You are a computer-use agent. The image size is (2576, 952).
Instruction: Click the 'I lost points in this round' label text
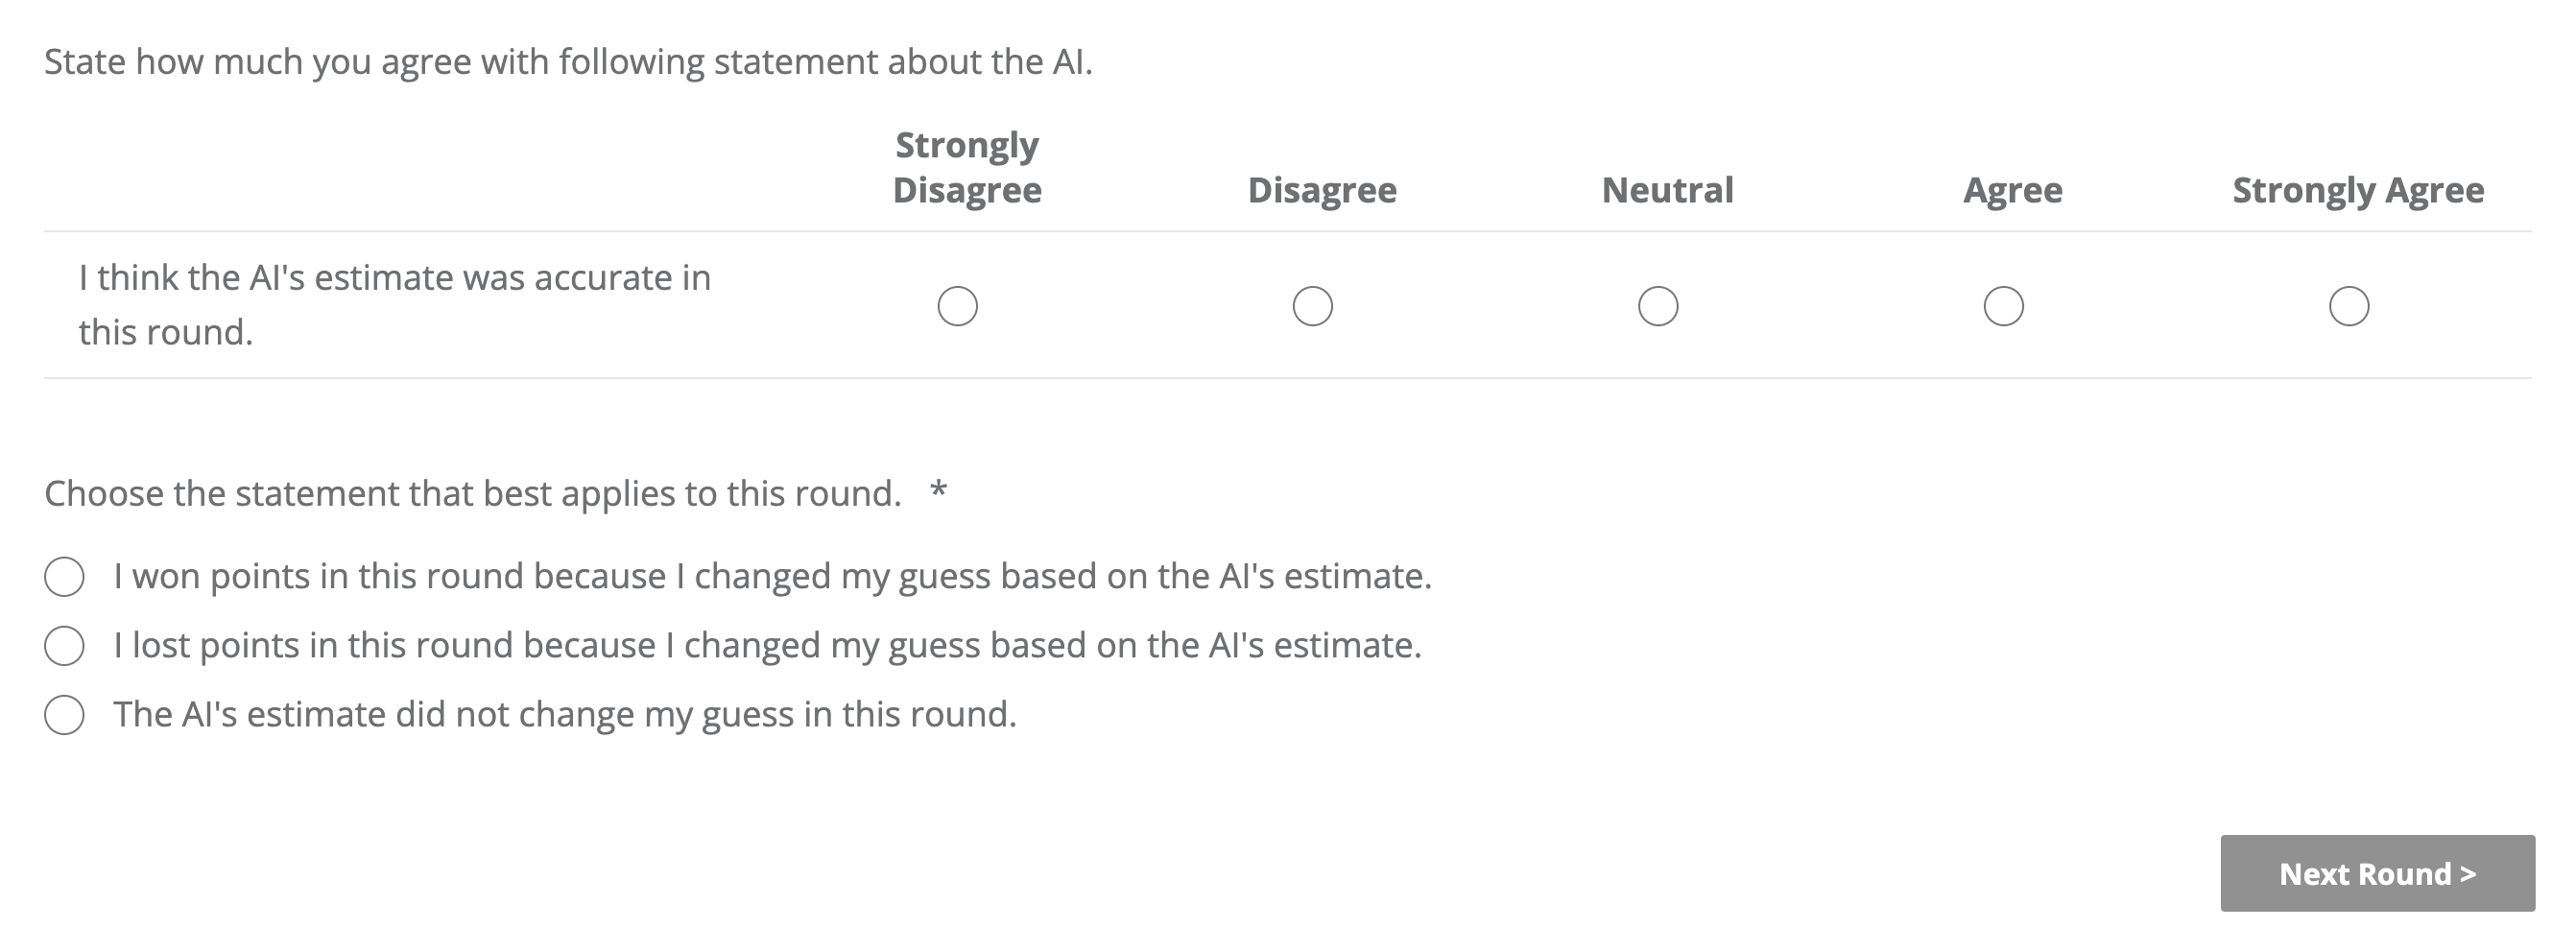tap(767, 646)
